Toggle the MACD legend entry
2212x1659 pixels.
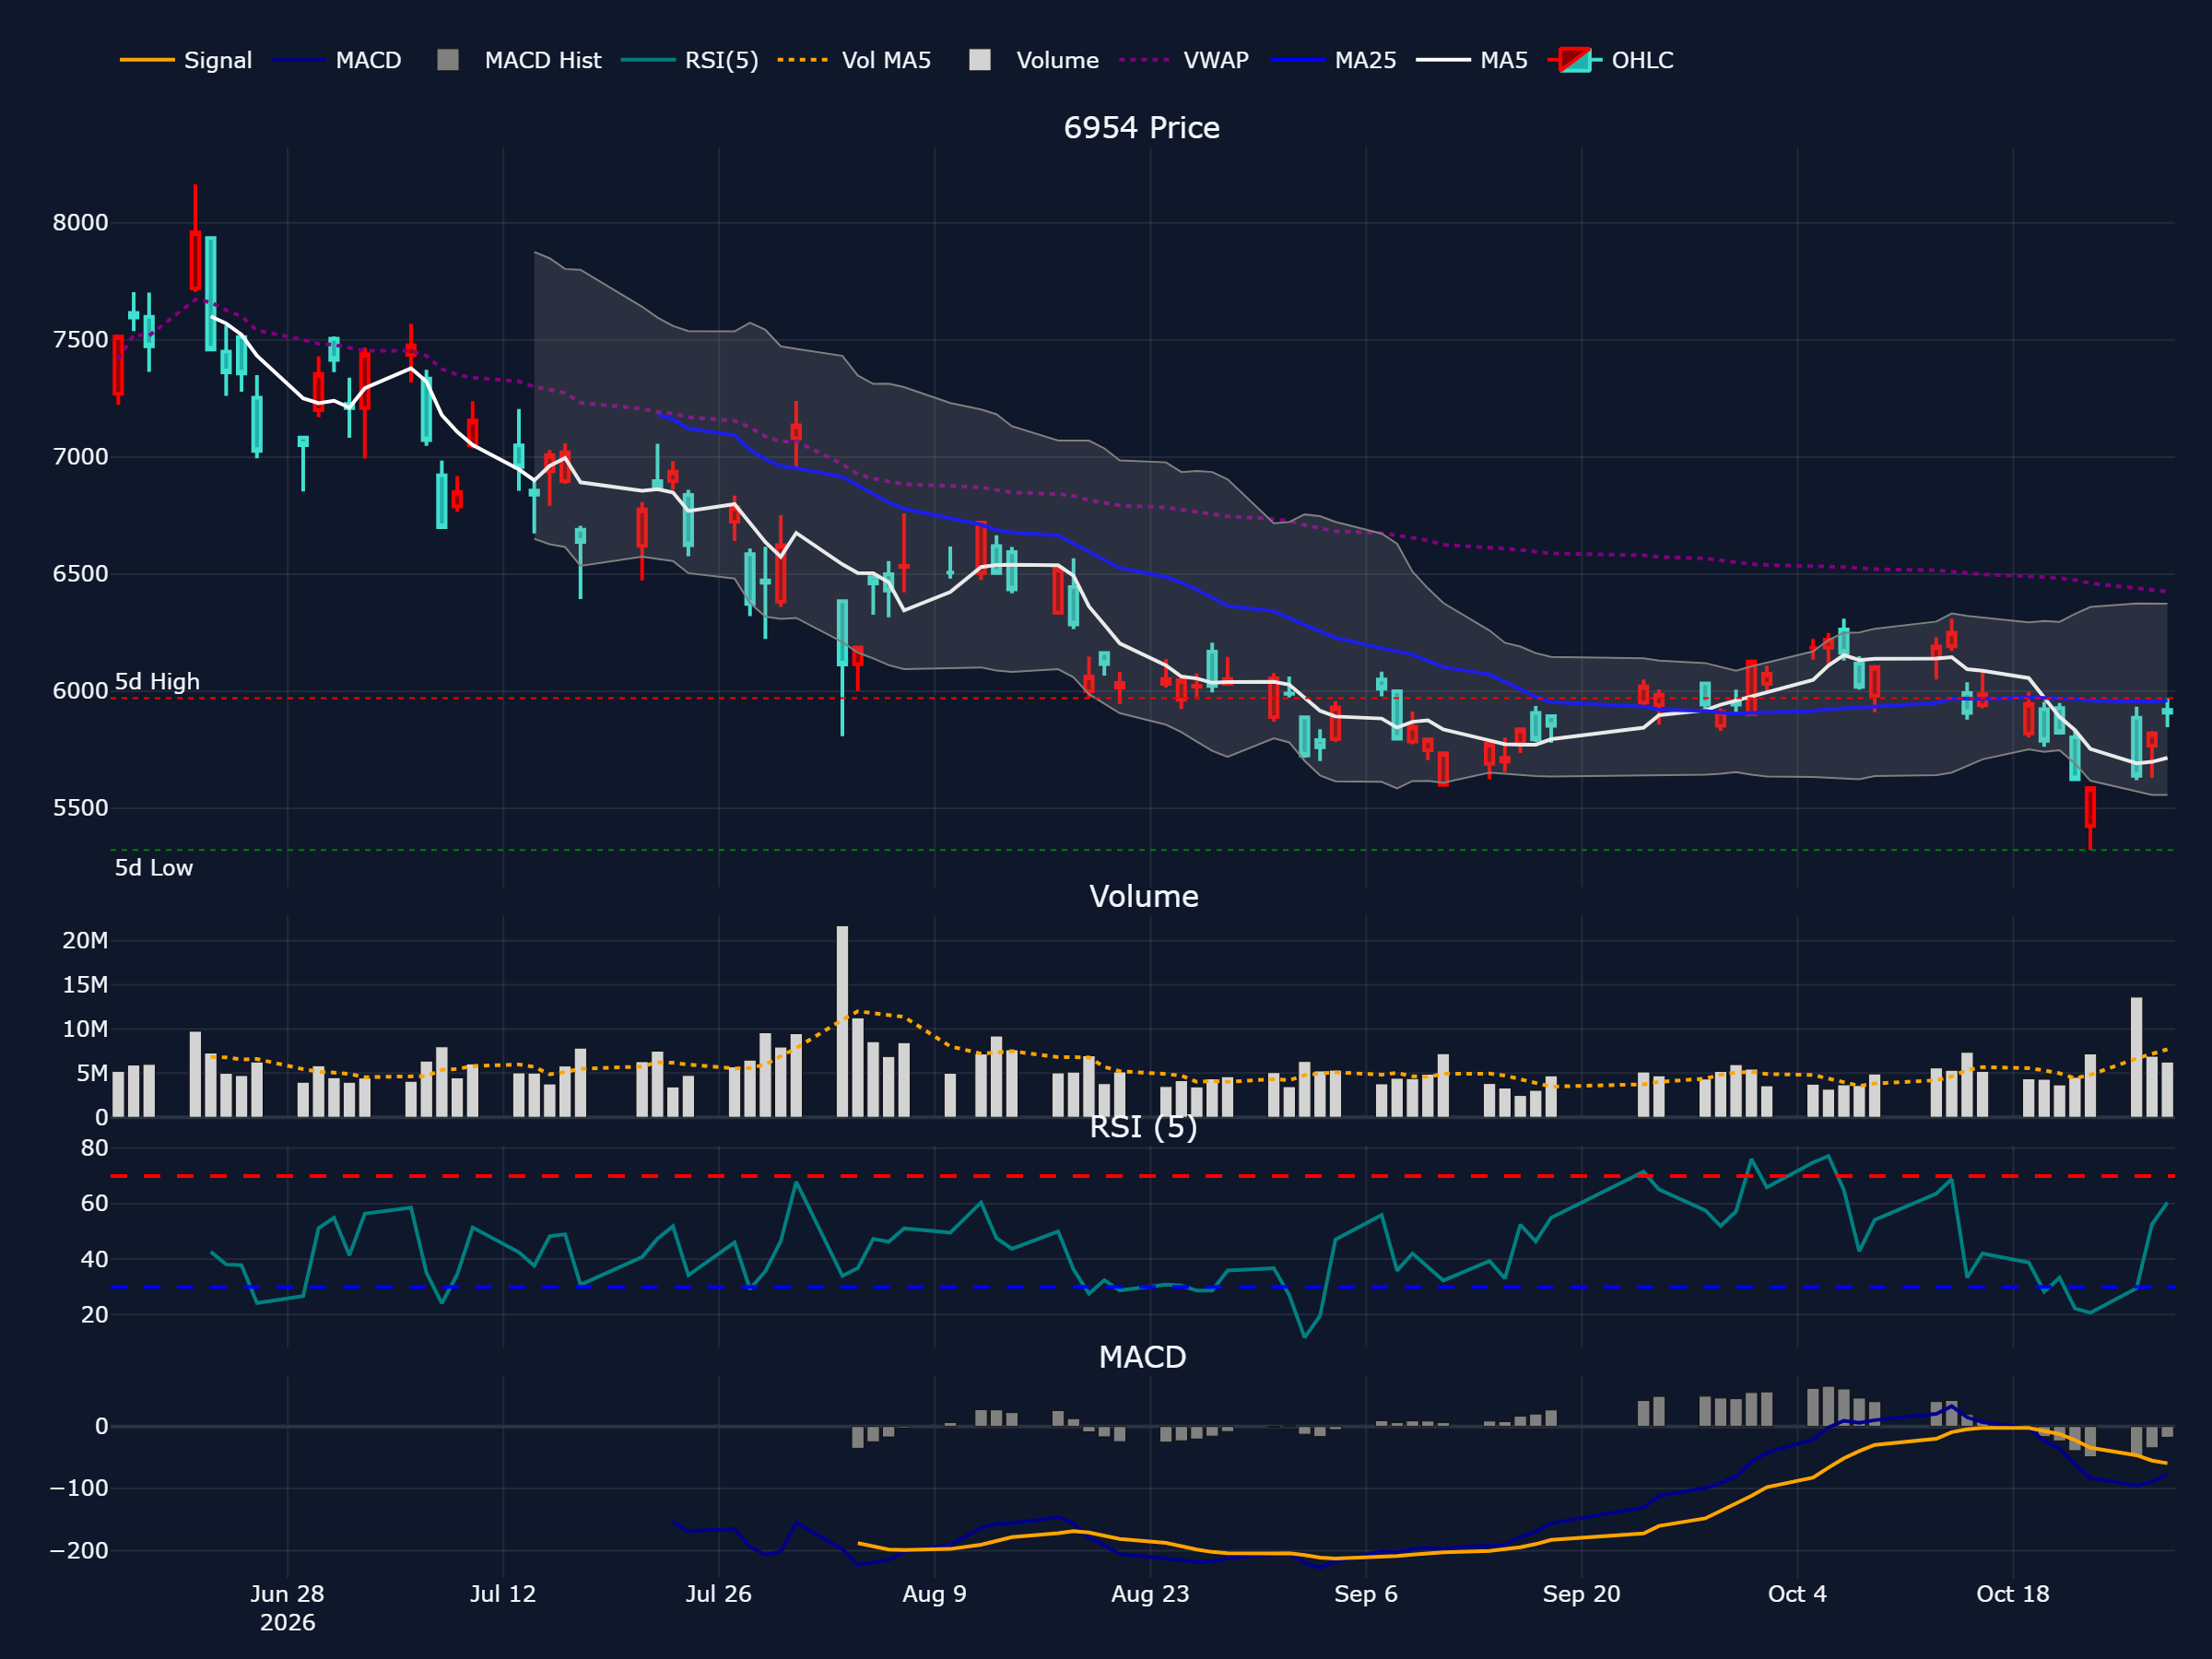click(337, 60)
